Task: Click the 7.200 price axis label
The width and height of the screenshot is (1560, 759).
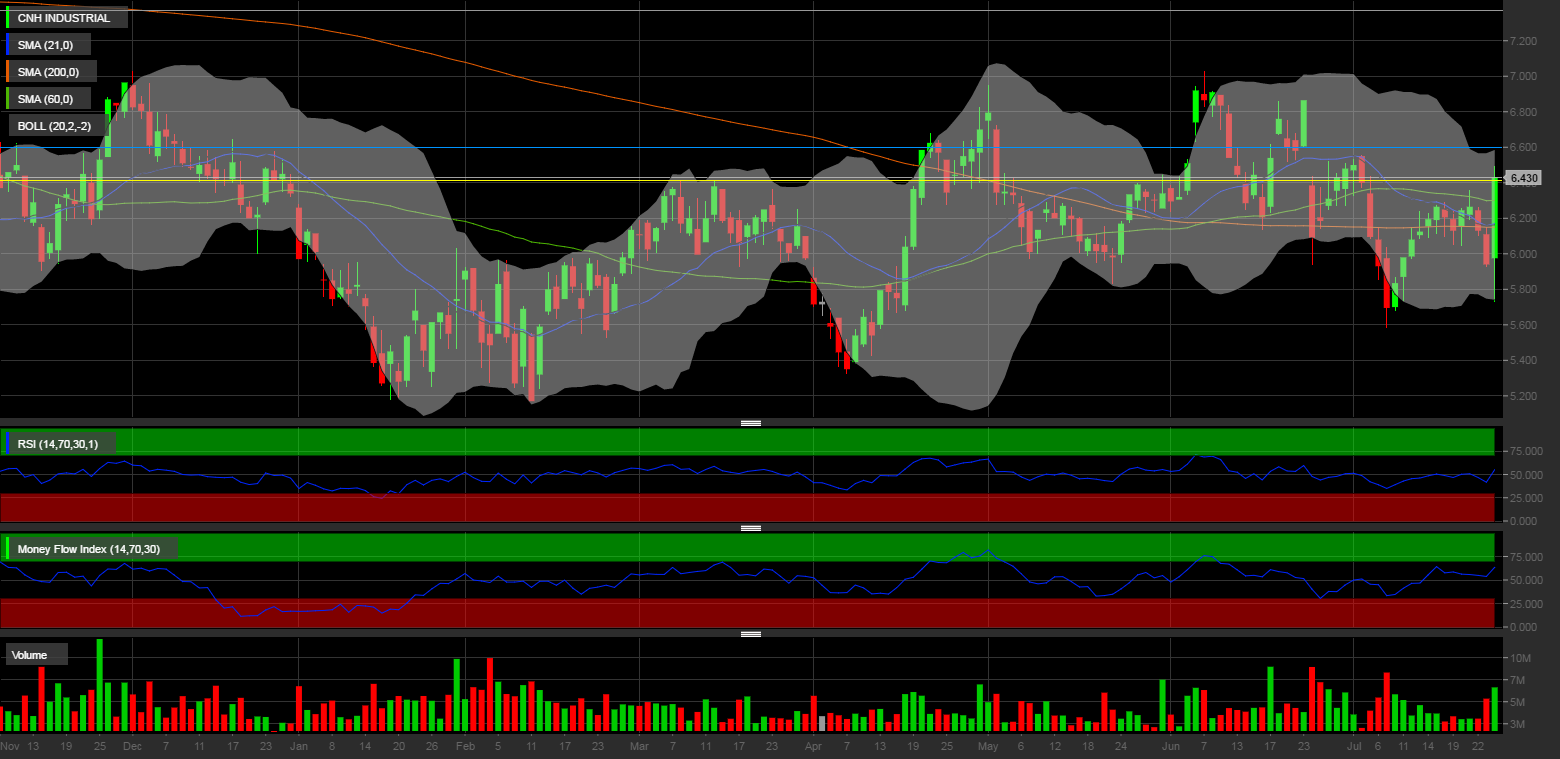Action: tap(1522, 41)
